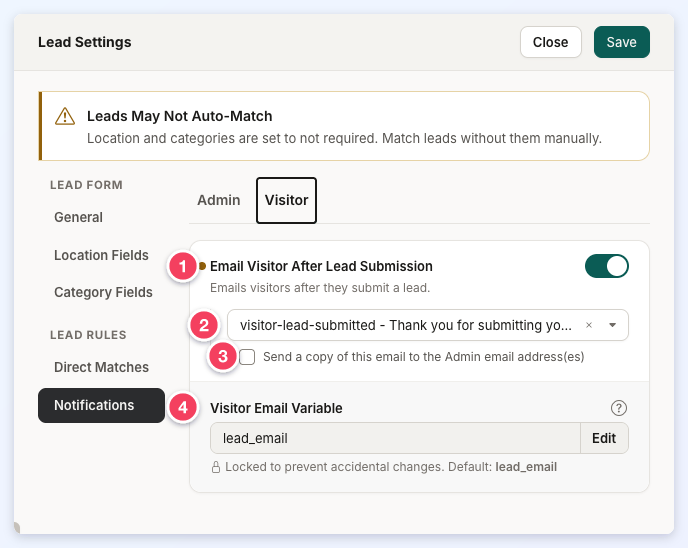Click Send a copy of this email text
The height and width of the screenshot is (548, 688).
click(x=423, y=357)
